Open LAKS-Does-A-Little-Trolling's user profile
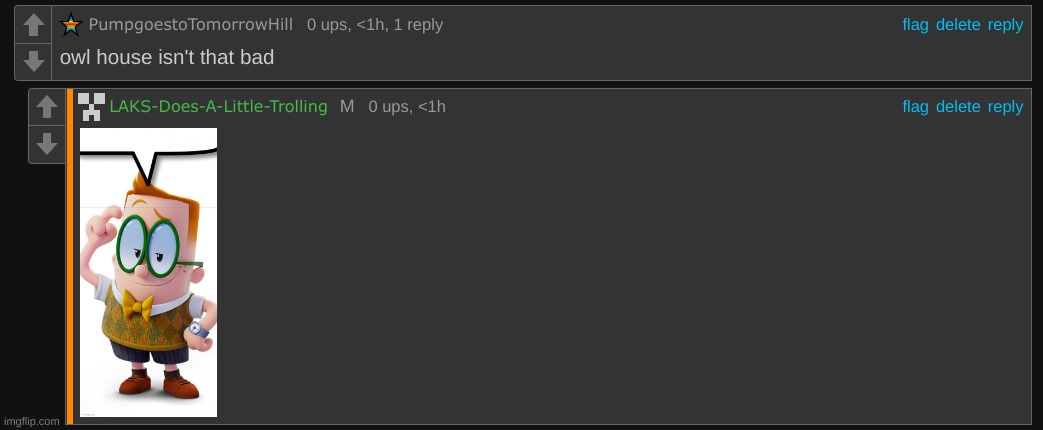Image resolution: width=1043 pixels, height=430 pixels. (218, 107)
